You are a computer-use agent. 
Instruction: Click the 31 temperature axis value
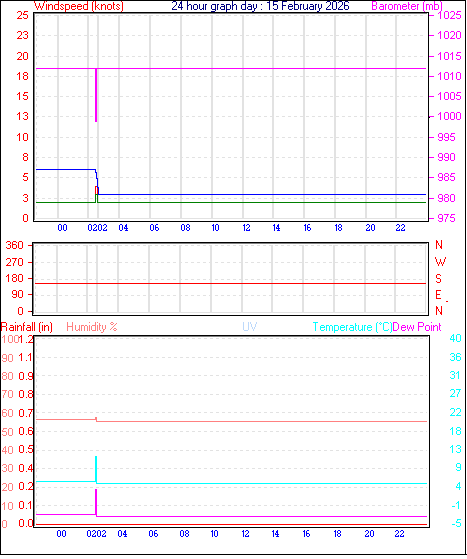click(456, 375)
